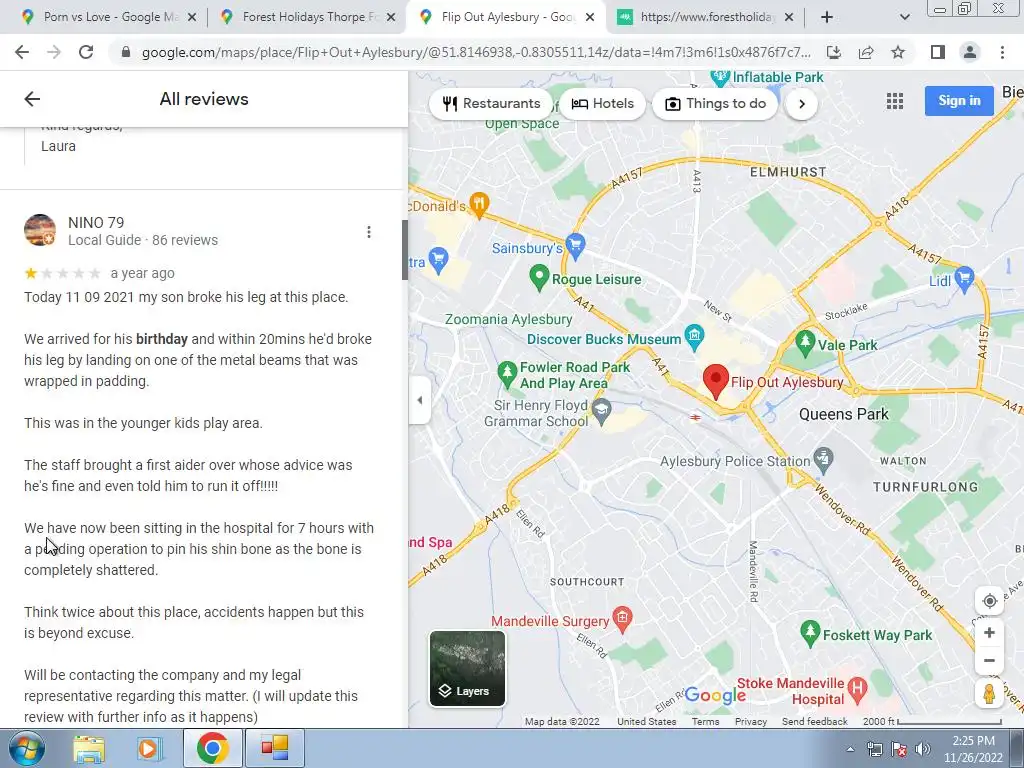Click the Sign in button
Screen dimensions: 1024x768
coord(959,101)
